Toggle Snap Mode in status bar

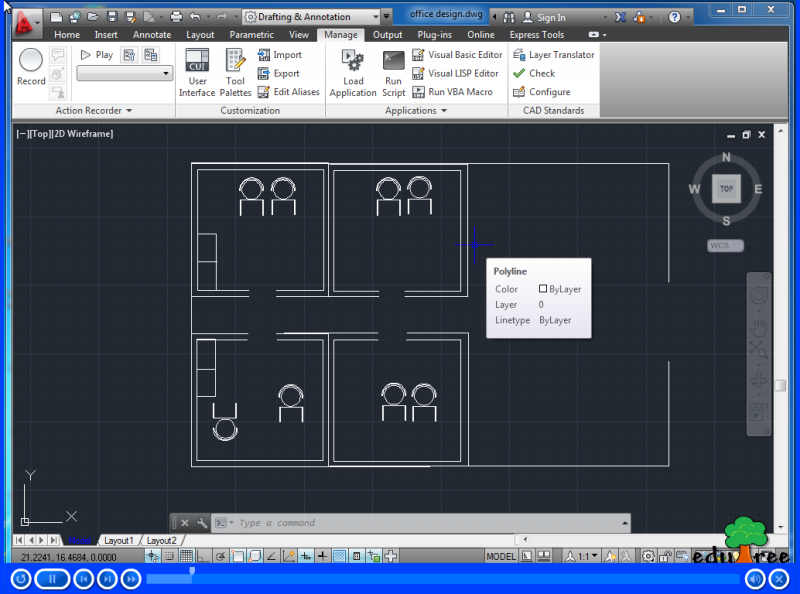(x=169, y=556)
